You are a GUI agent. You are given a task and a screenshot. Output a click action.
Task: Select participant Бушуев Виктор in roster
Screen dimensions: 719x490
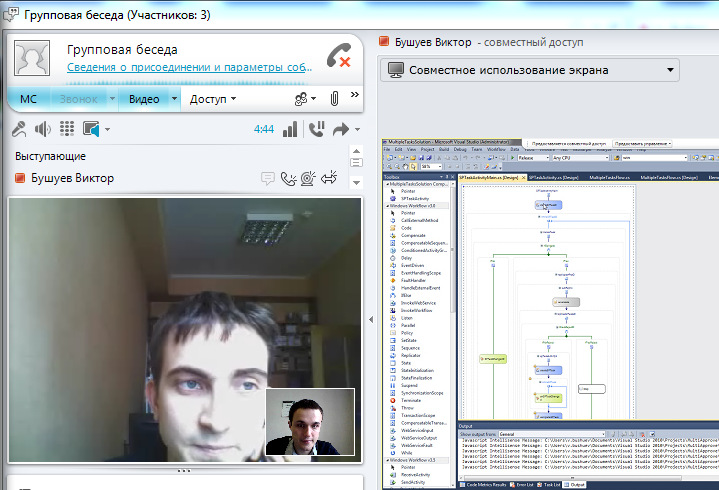click(x=72, y=178)
